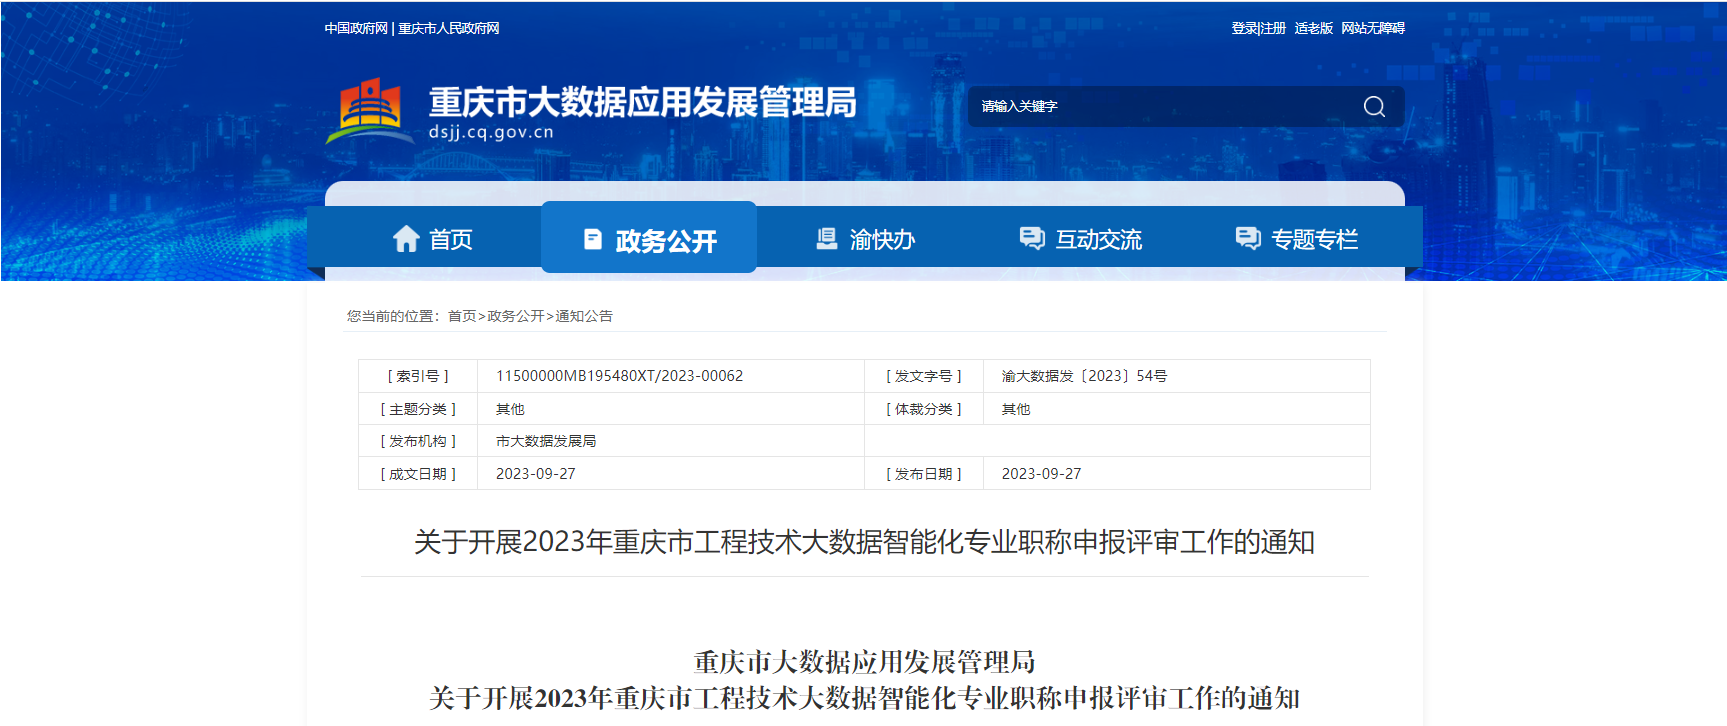The image size is (1727, 726).
Task: Go to the 专题专栏 section
Action: pyautogui.click(x=1314, y=240)
